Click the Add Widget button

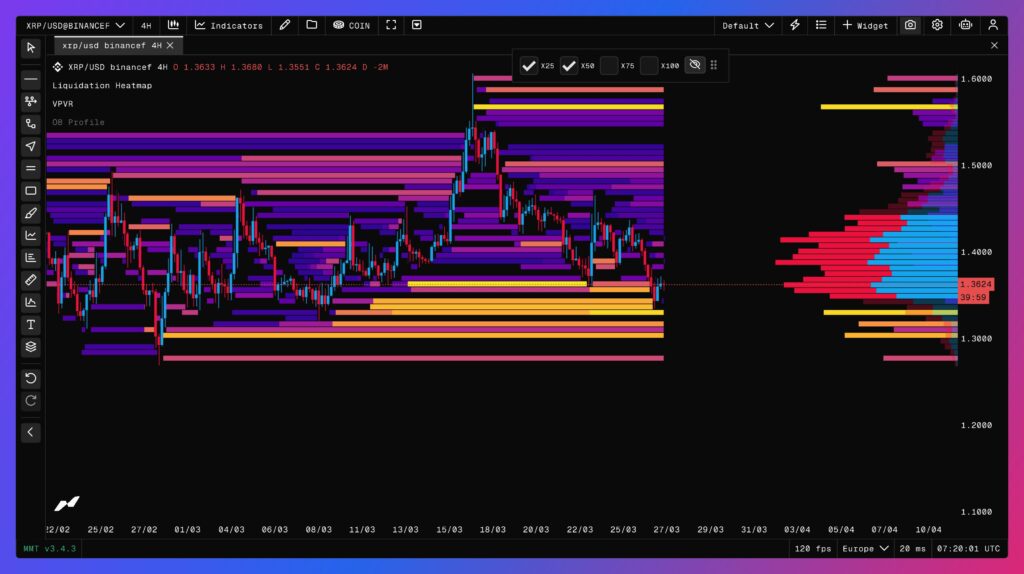pyautogui.click(x=865, y=25)
